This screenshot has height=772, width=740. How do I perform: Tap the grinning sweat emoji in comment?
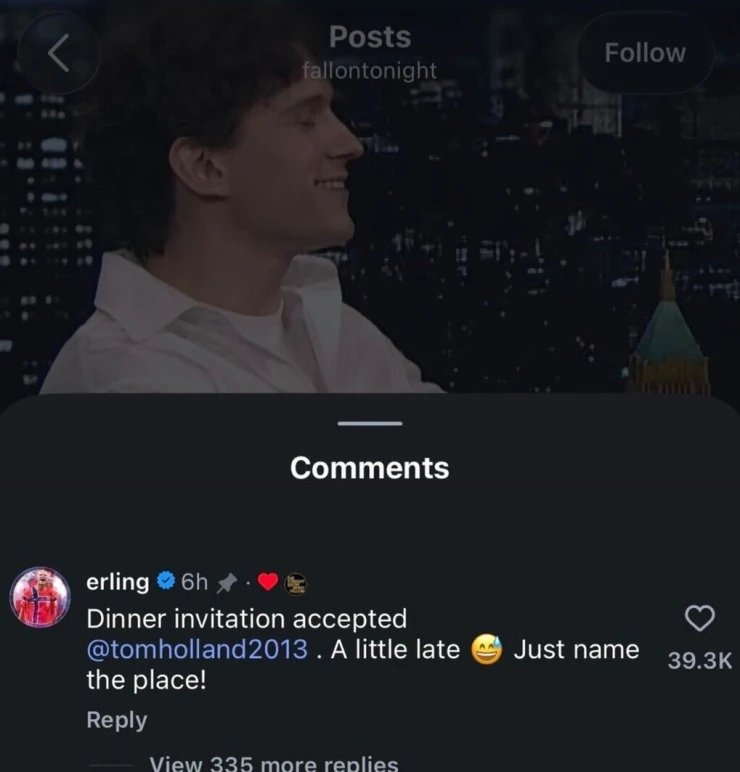point(486,649)
